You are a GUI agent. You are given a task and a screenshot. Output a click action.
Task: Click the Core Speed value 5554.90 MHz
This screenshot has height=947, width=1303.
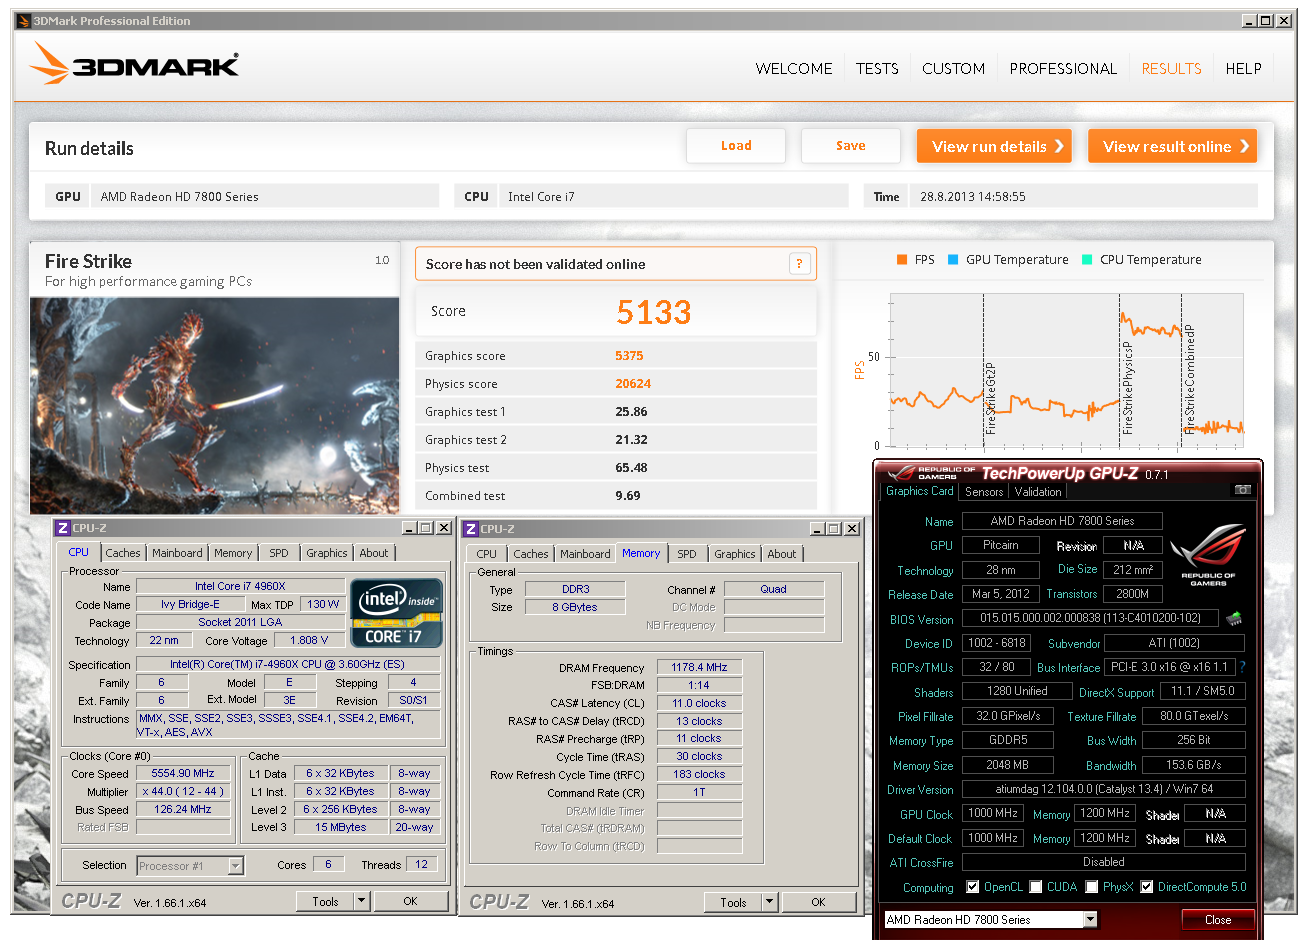coord(183,773)
